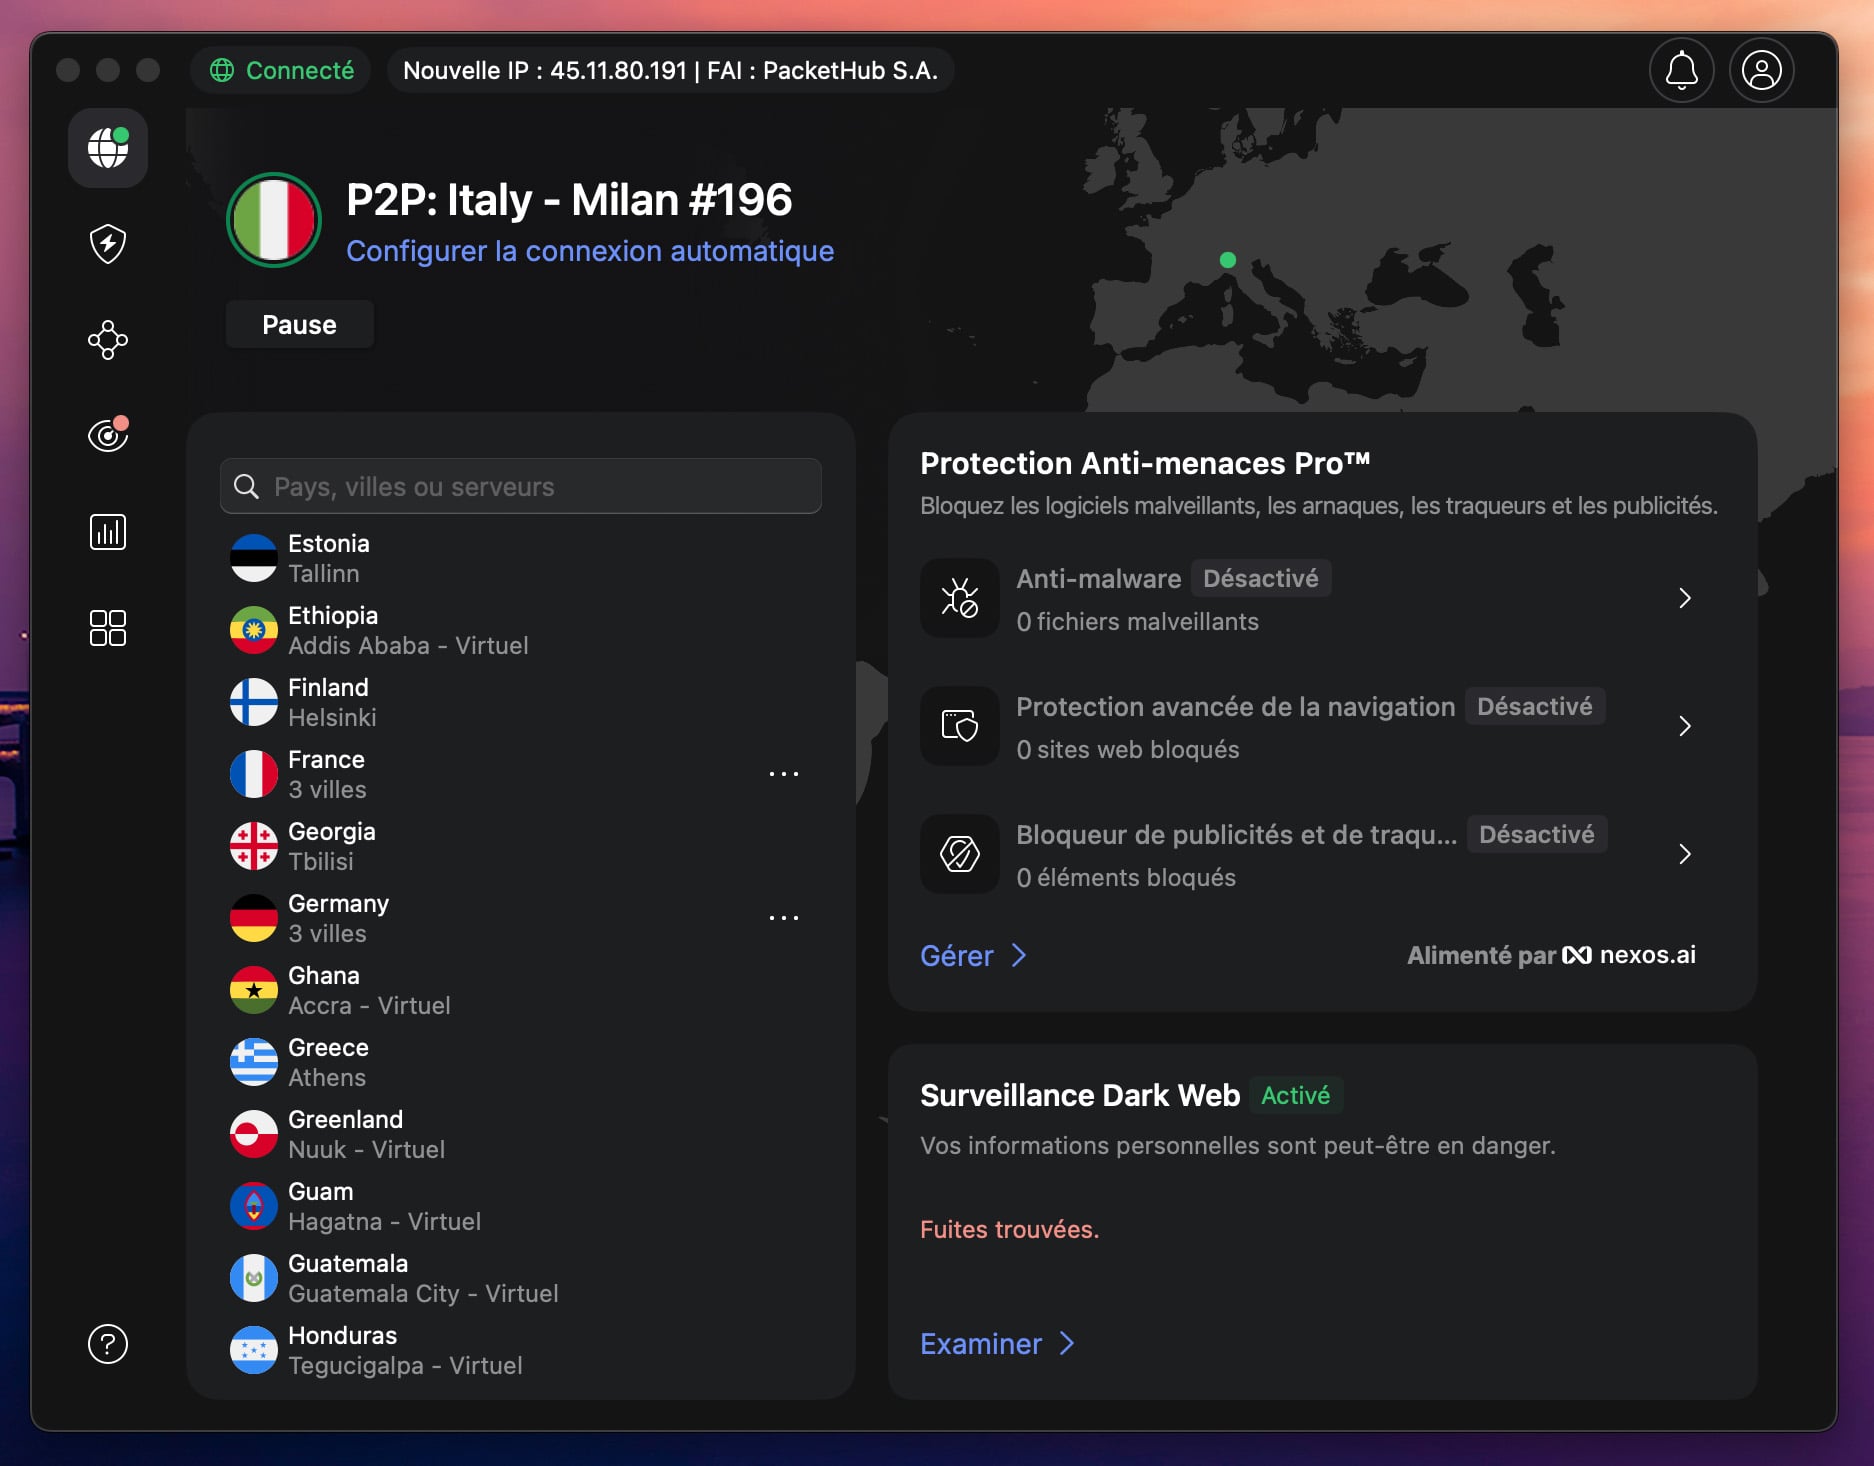Open Protection avancée de la navigation chevron

1685,726
